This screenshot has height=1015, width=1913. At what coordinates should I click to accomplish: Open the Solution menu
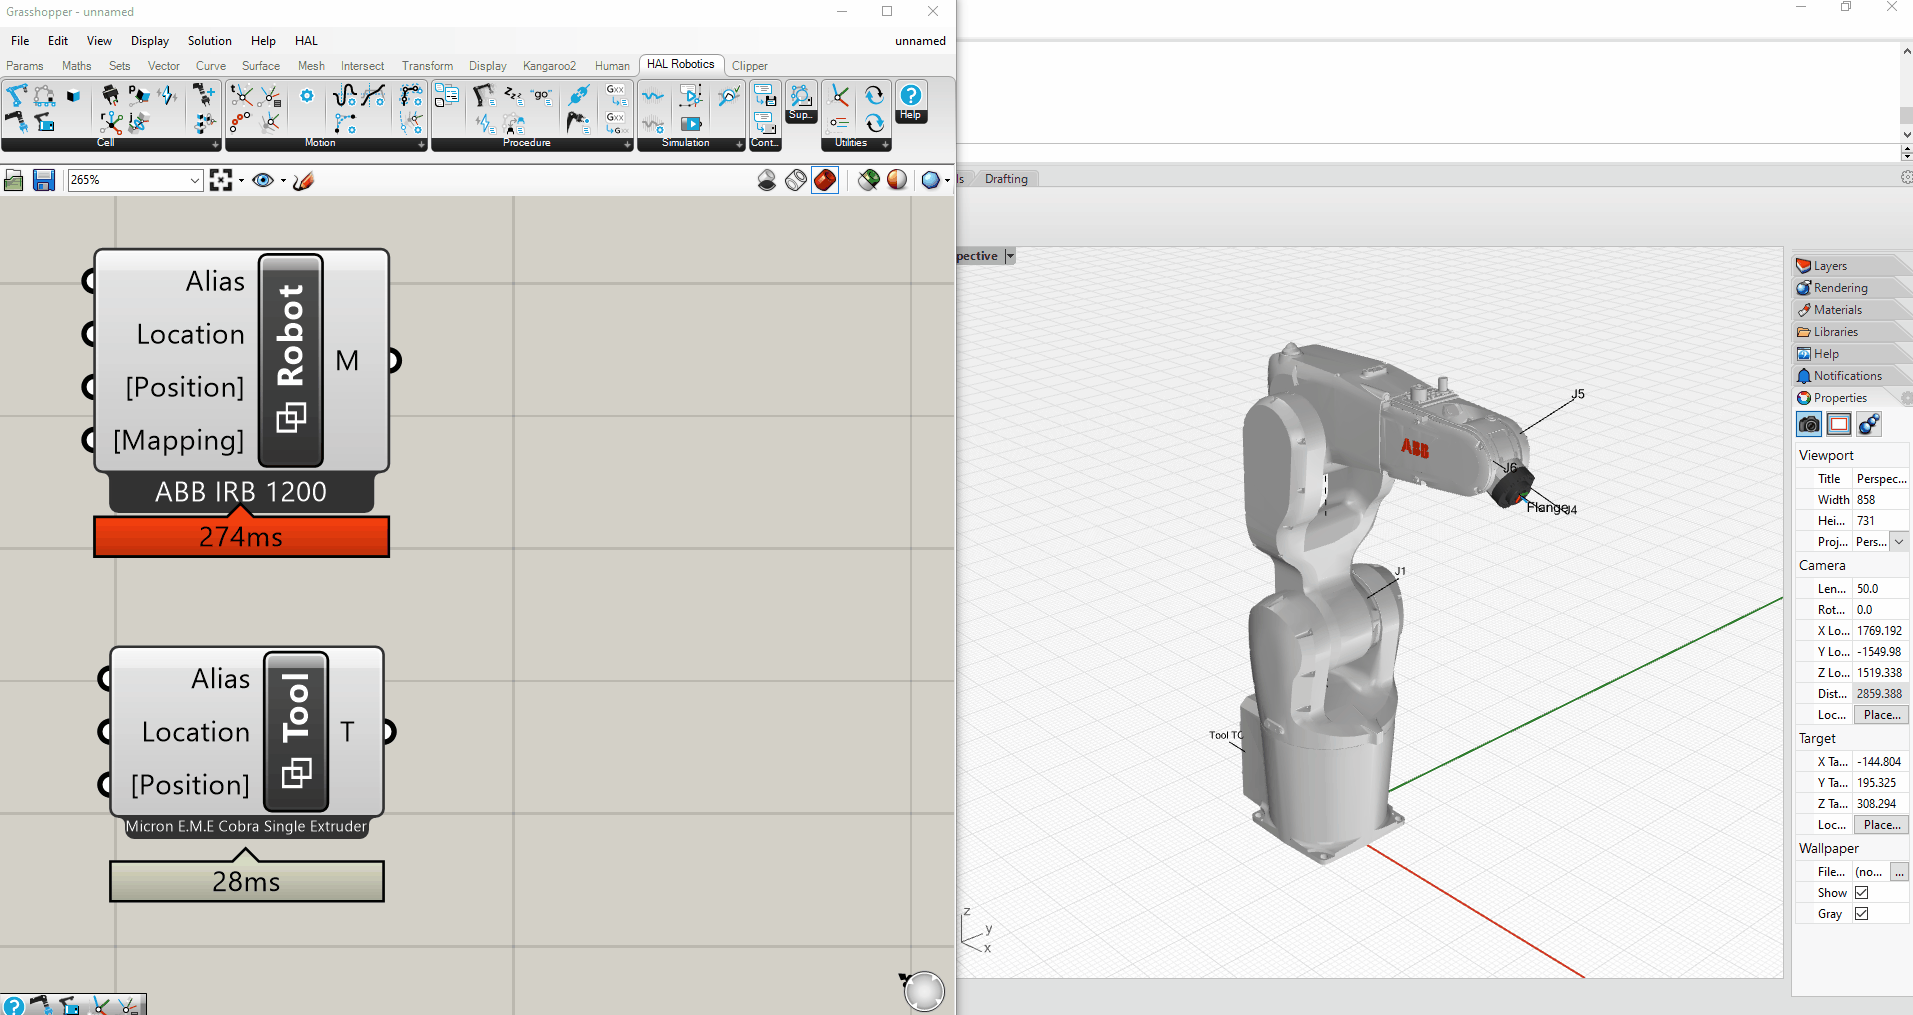click(x=209, y=41)
